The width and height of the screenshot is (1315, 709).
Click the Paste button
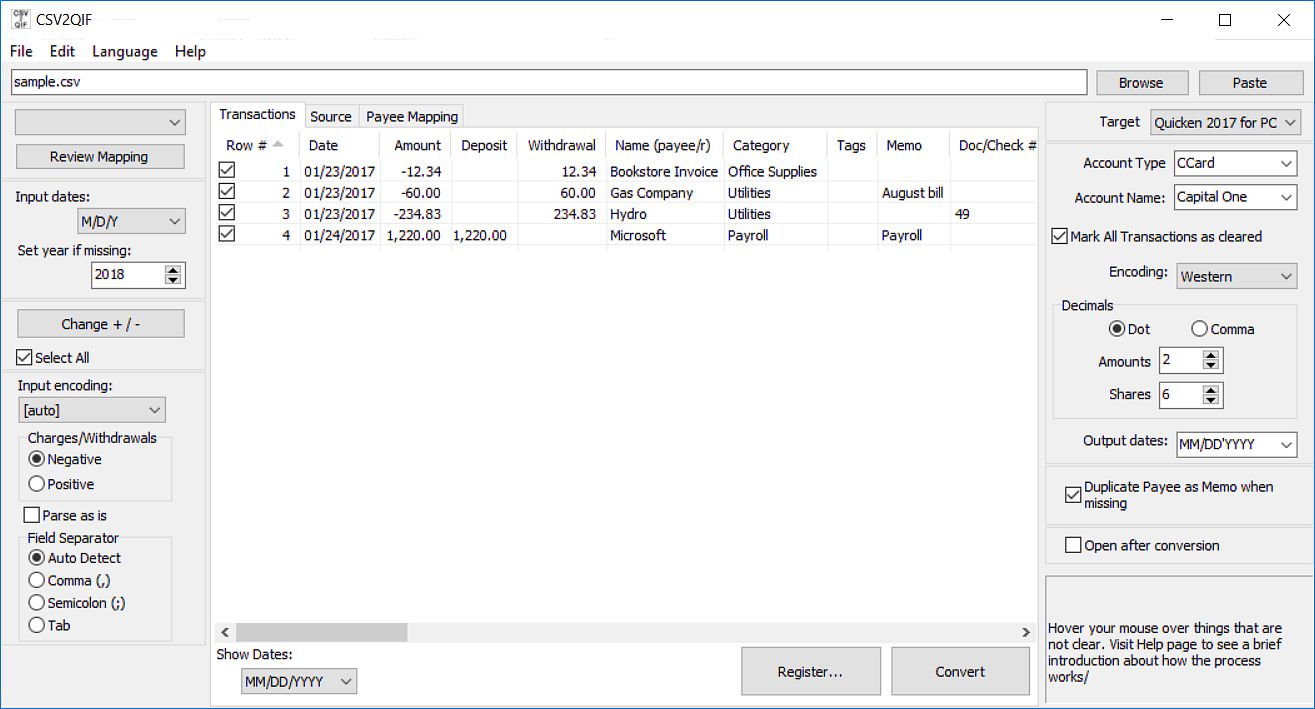[1250, 83]
